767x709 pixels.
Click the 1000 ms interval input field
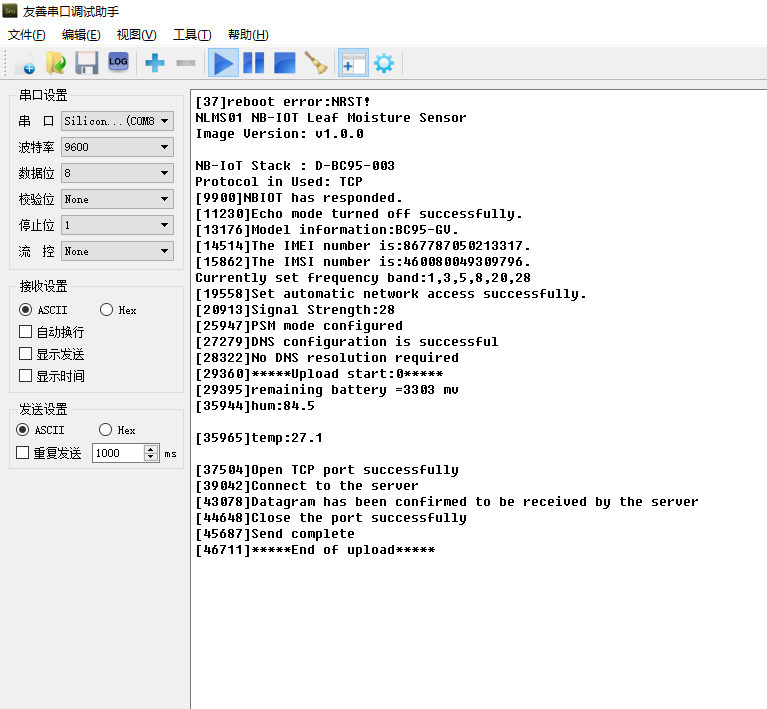pyautogui.click(x=118, y=453)
